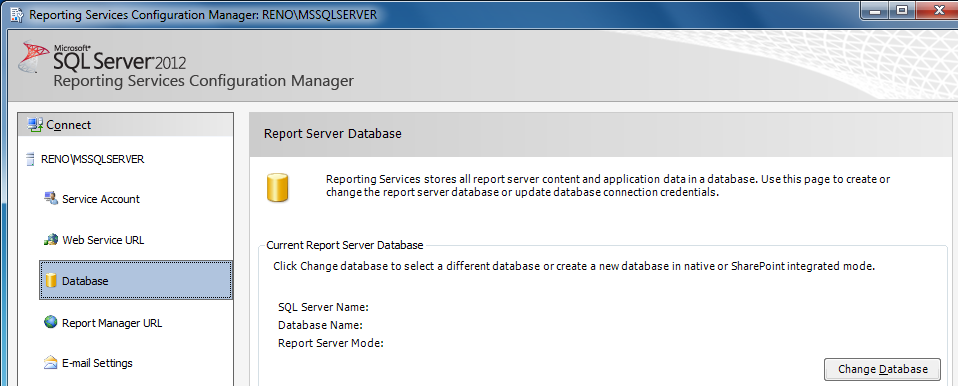Click the Change Database button
The width and height of the screenshot is (958, 386).
[x=882, y=369]
